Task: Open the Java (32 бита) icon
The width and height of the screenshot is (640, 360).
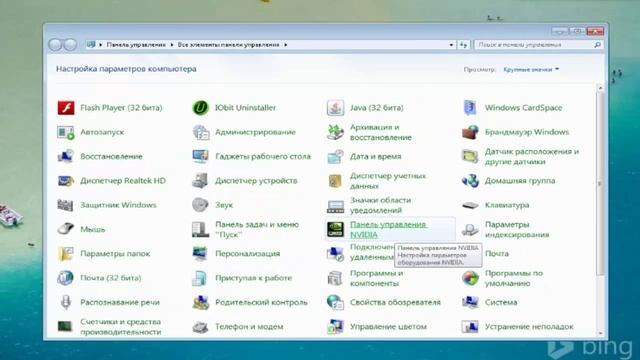Action: (x=335, y=108)
